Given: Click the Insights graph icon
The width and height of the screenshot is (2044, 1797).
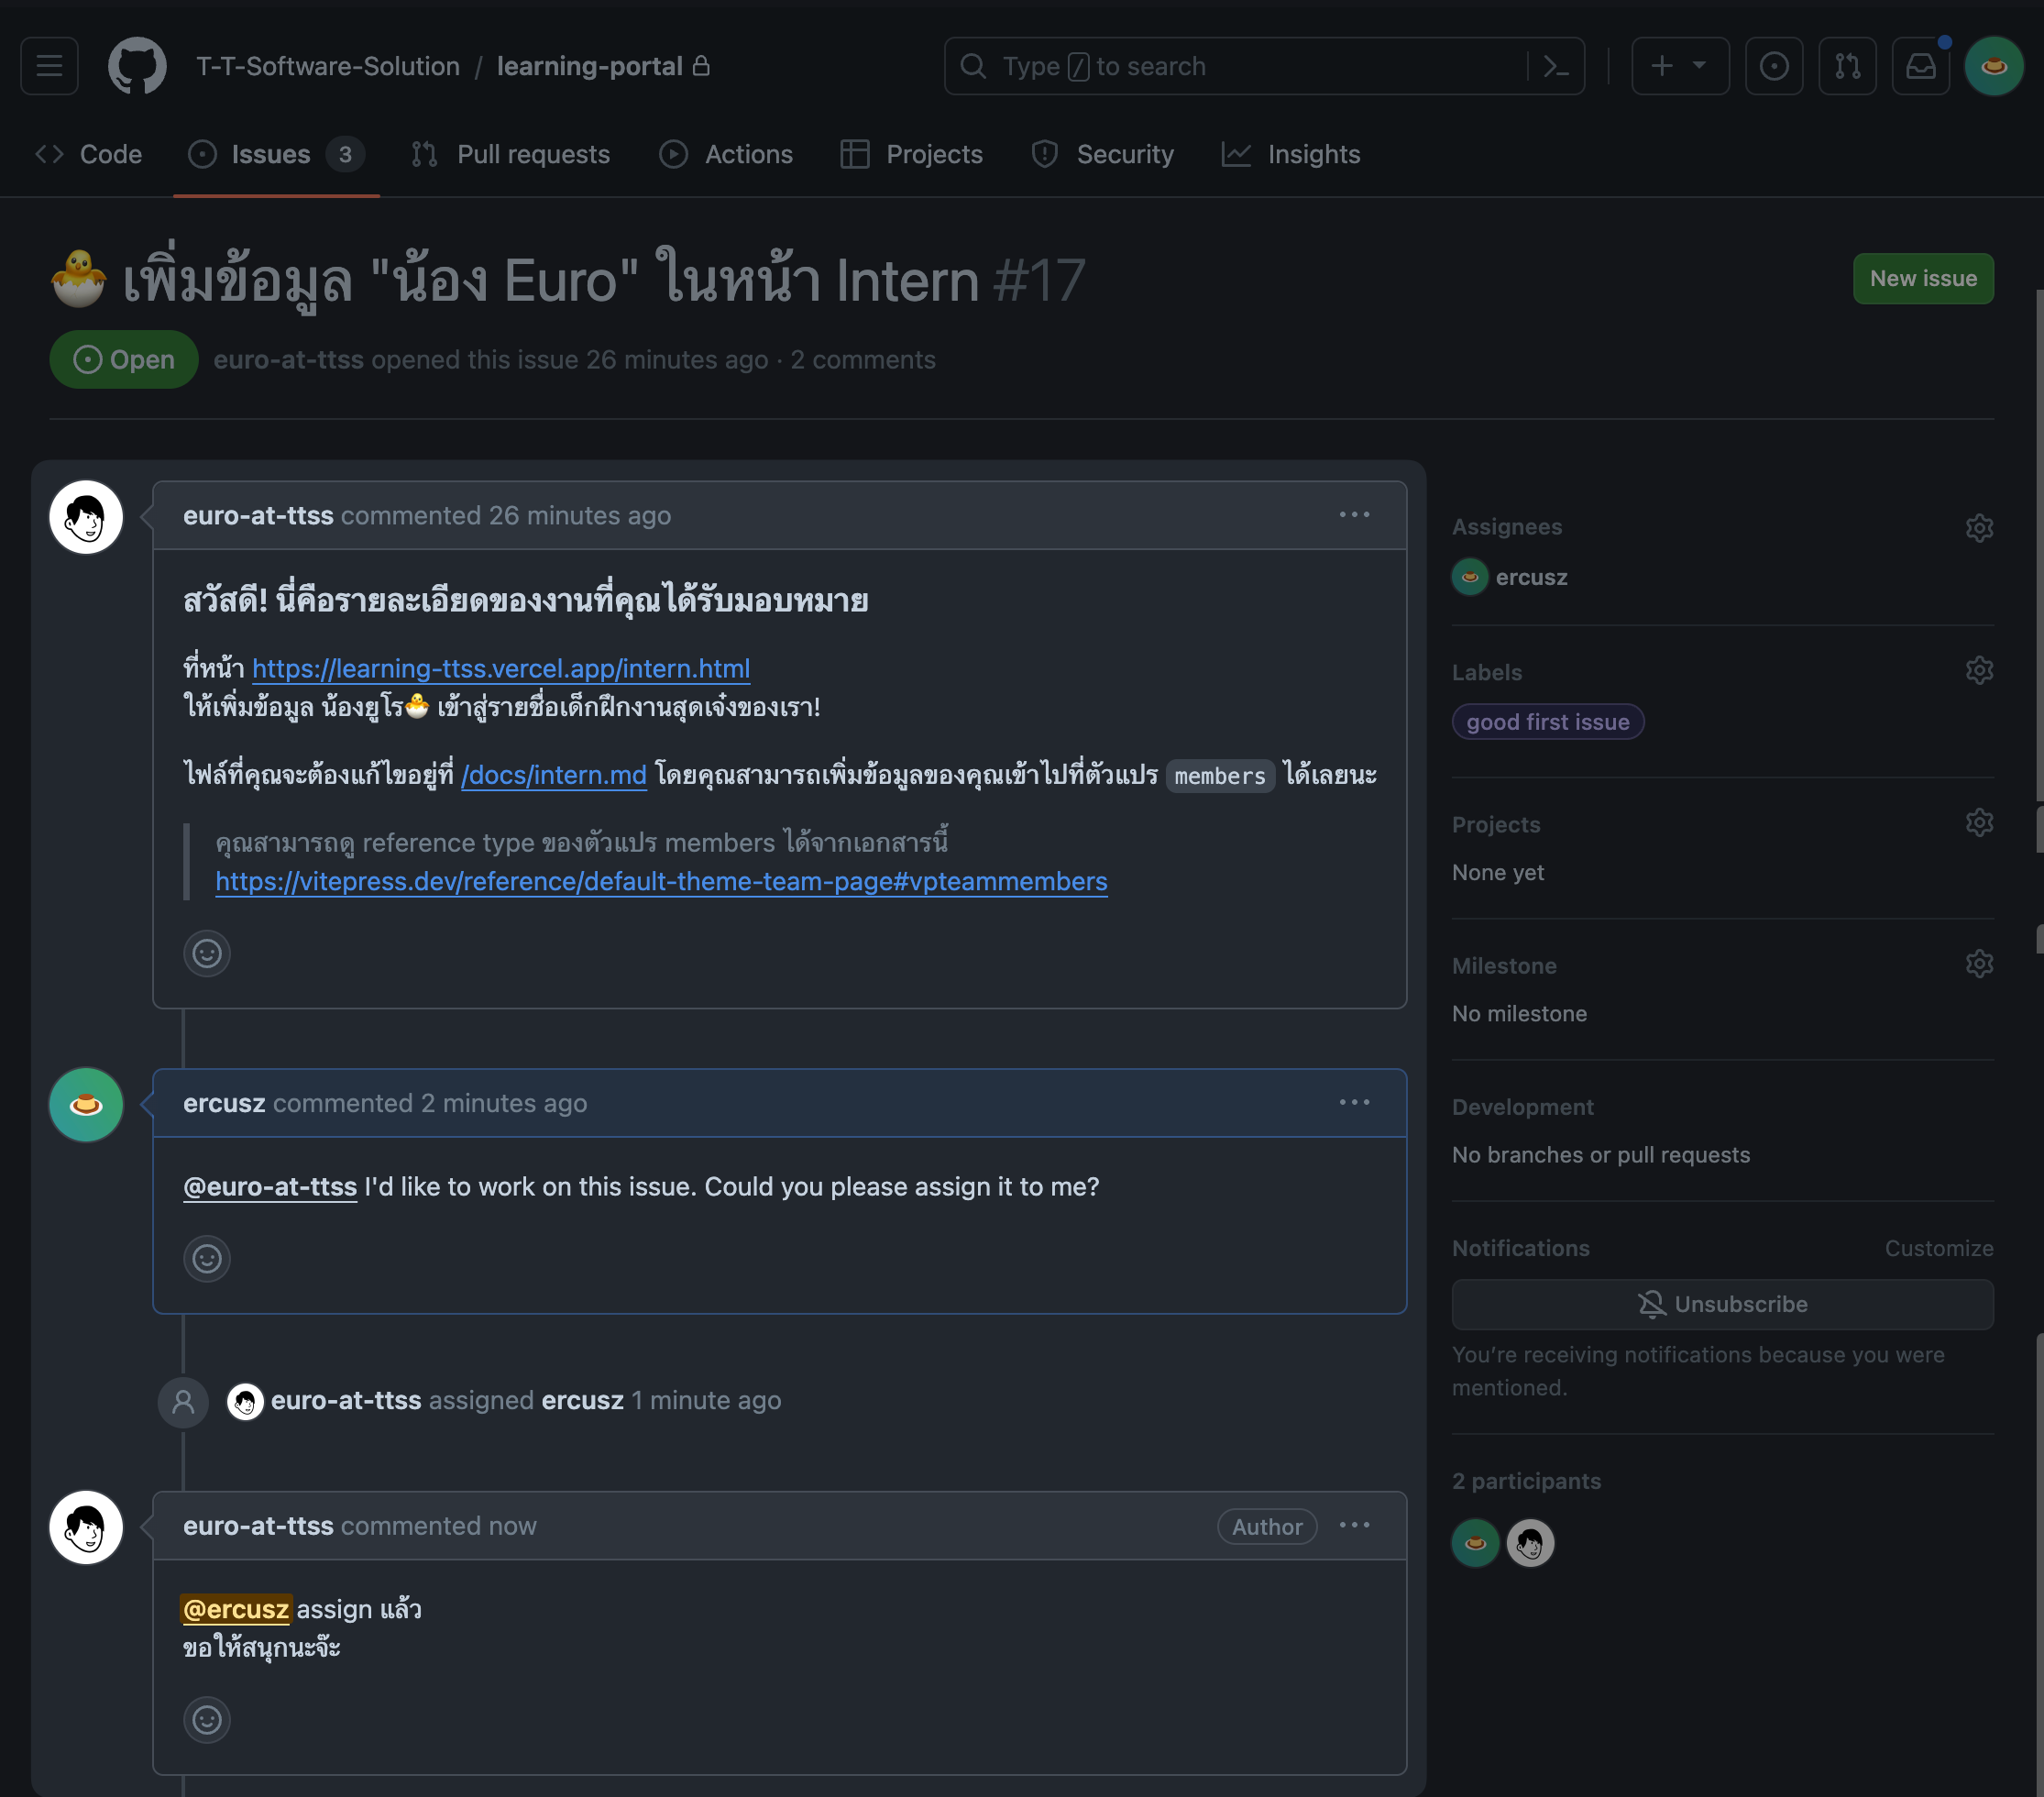Looking at the screenshot, I should coord(1234,153).
